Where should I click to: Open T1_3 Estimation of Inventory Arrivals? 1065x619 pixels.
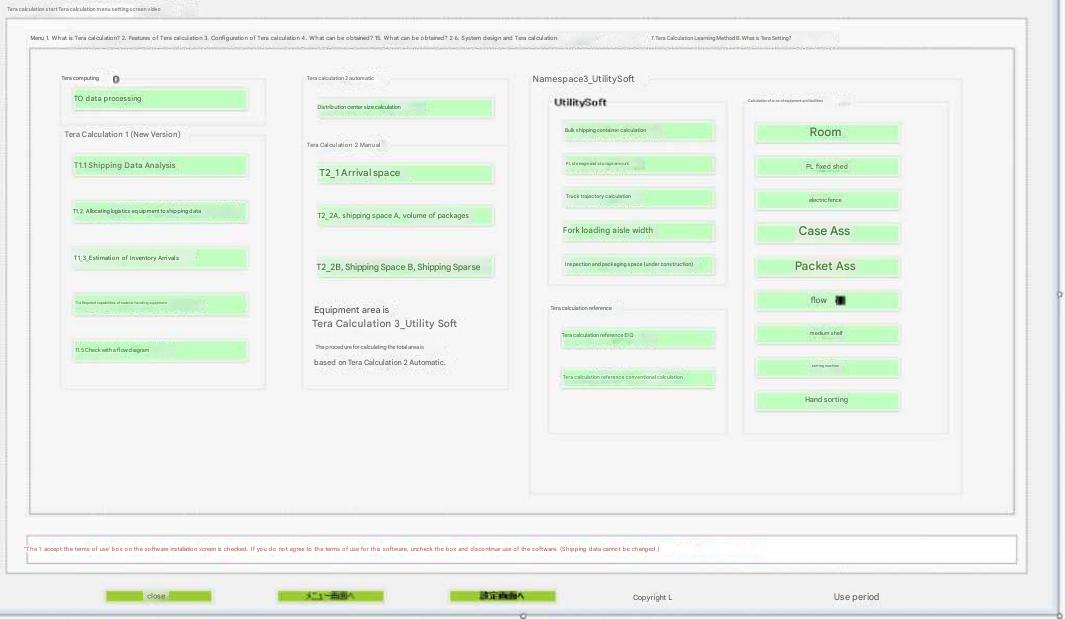(159, 258)
